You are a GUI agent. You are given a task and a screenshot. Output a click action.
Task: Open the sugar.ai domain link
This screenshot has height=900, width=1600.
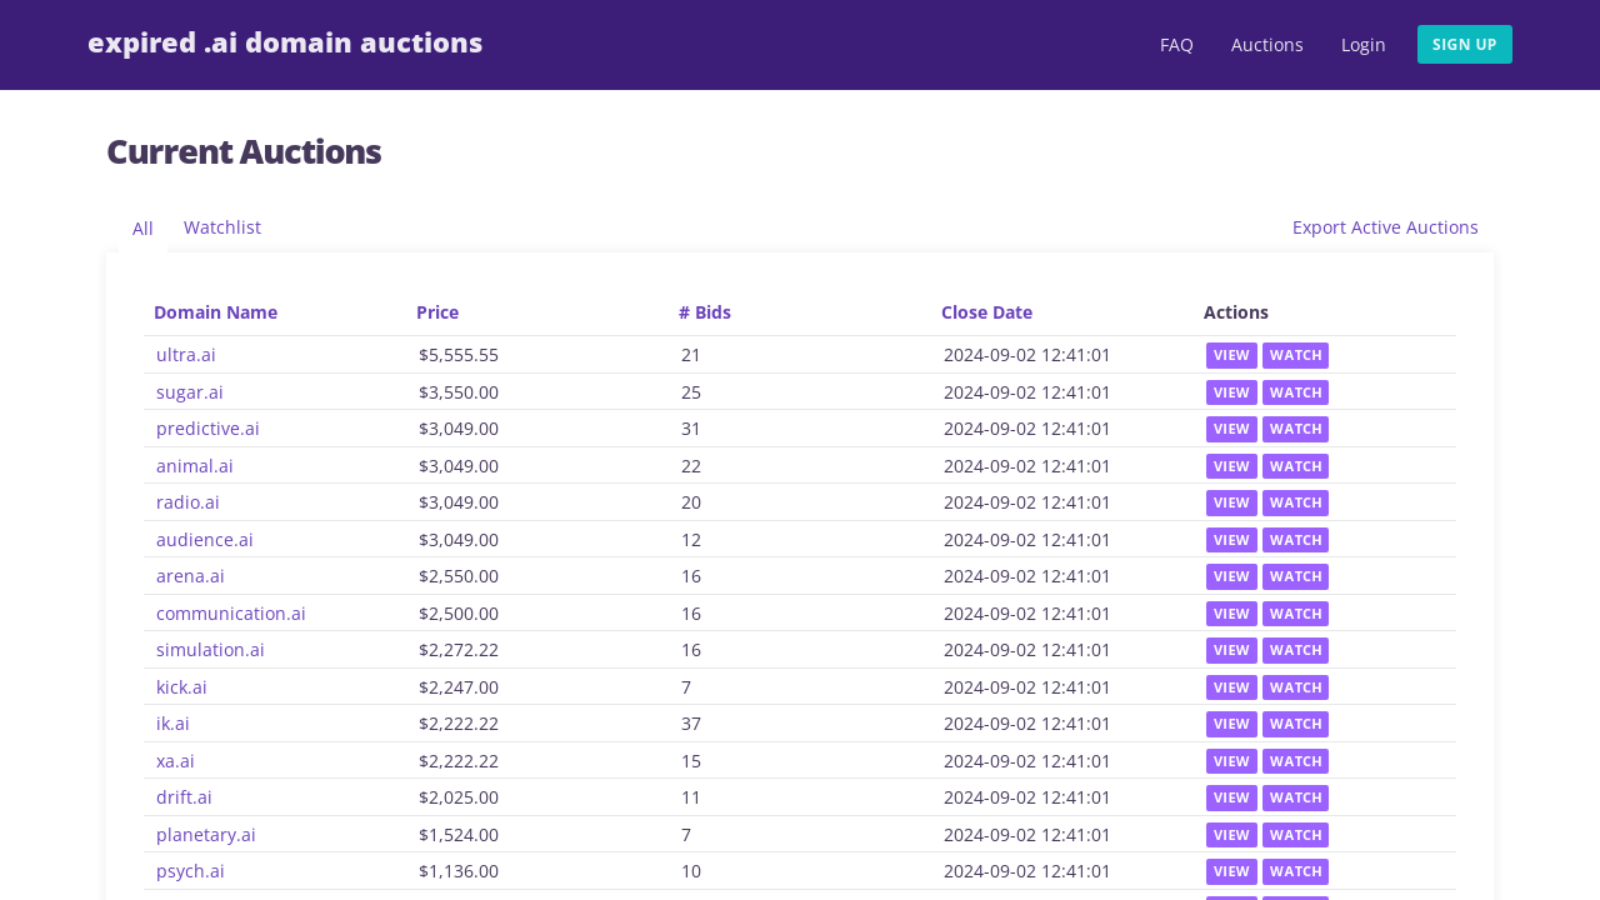click(x=189, y=392)
